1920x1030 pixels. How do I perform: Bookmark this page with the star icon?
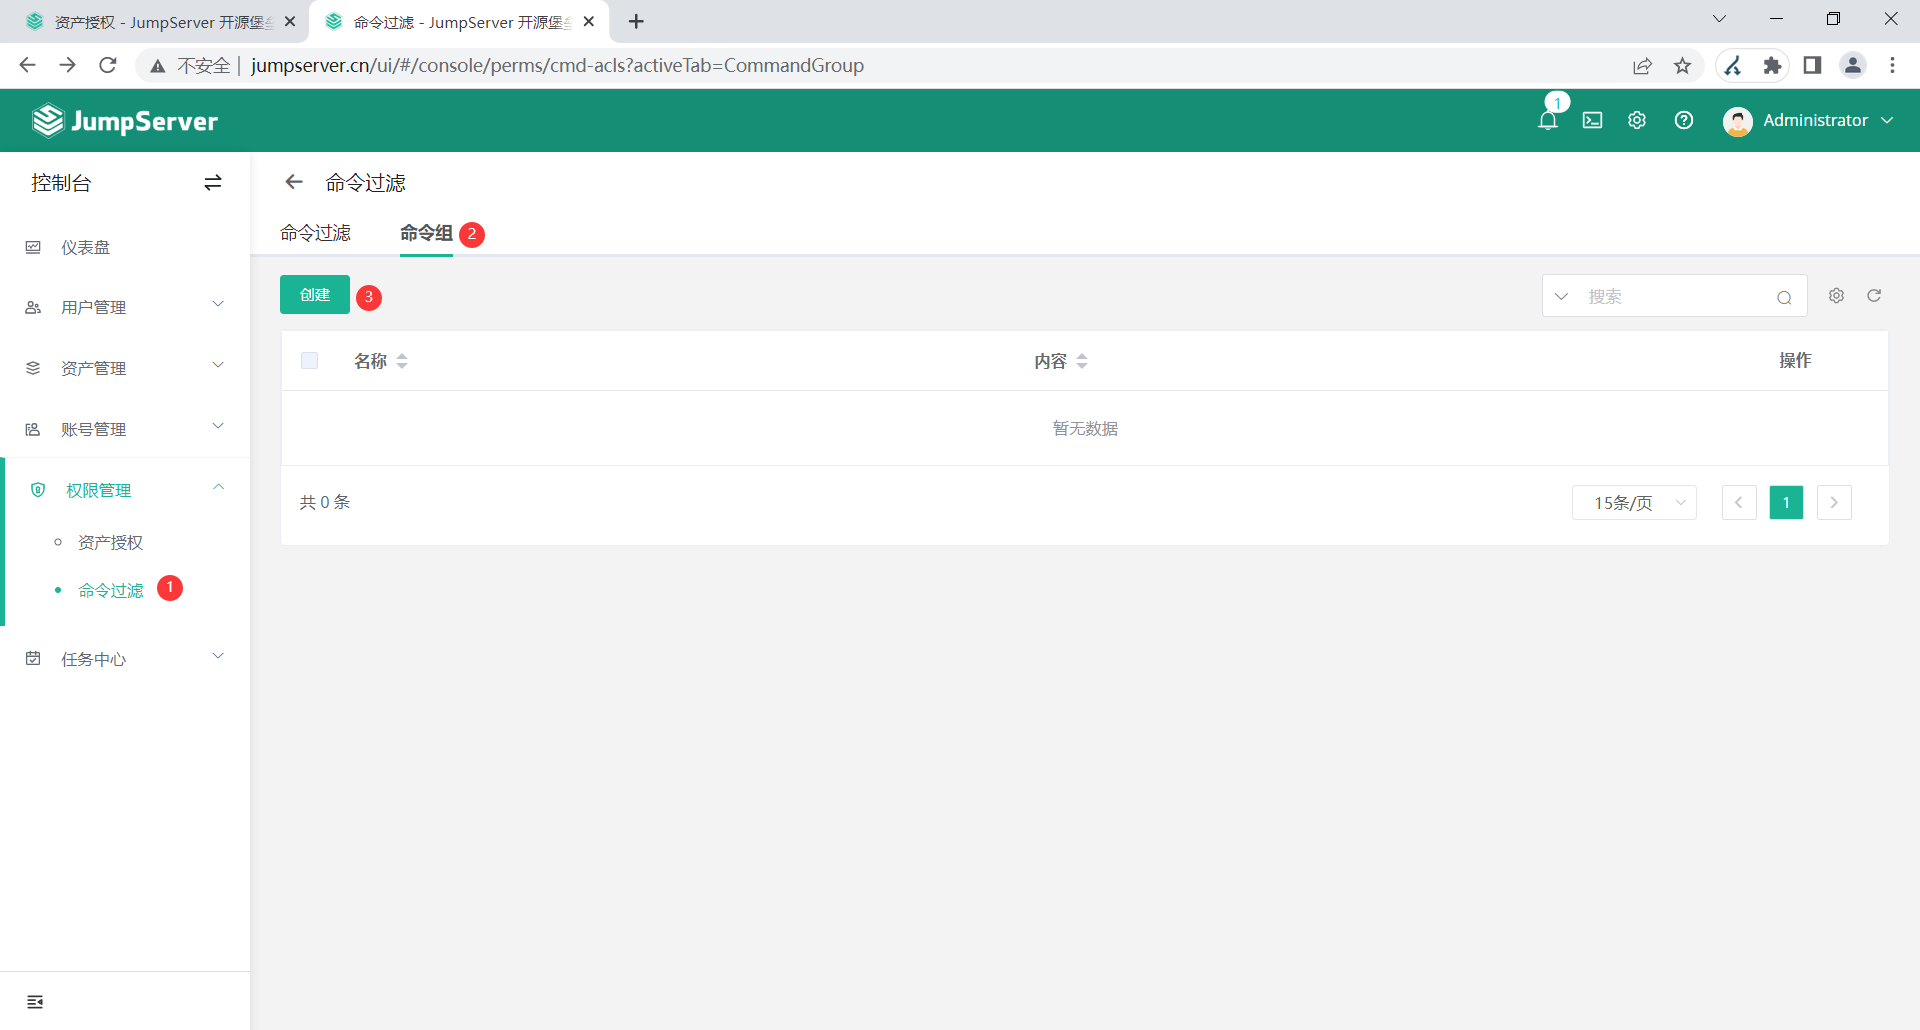click(1683, 65)
